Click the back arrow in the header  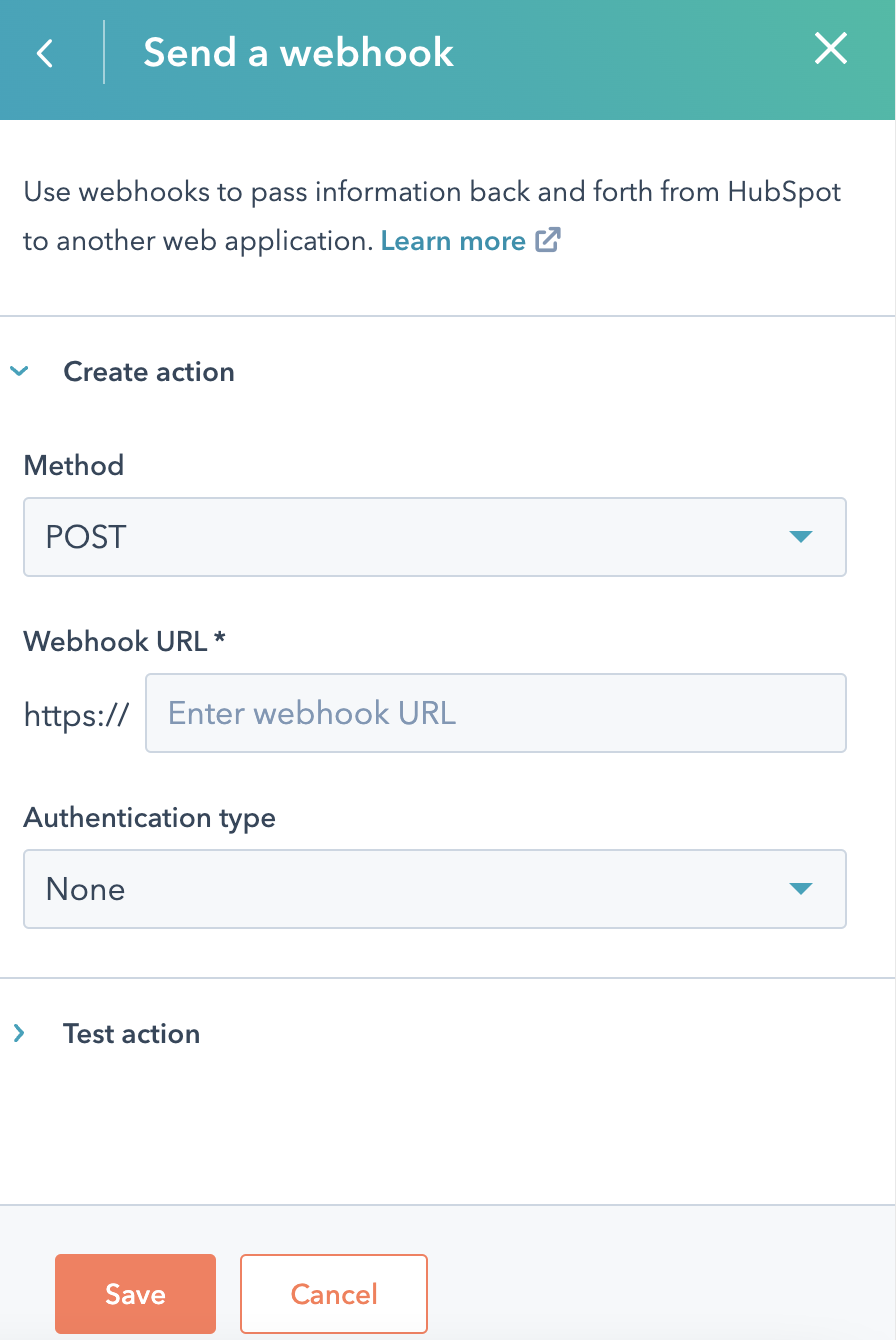[45, 53]
